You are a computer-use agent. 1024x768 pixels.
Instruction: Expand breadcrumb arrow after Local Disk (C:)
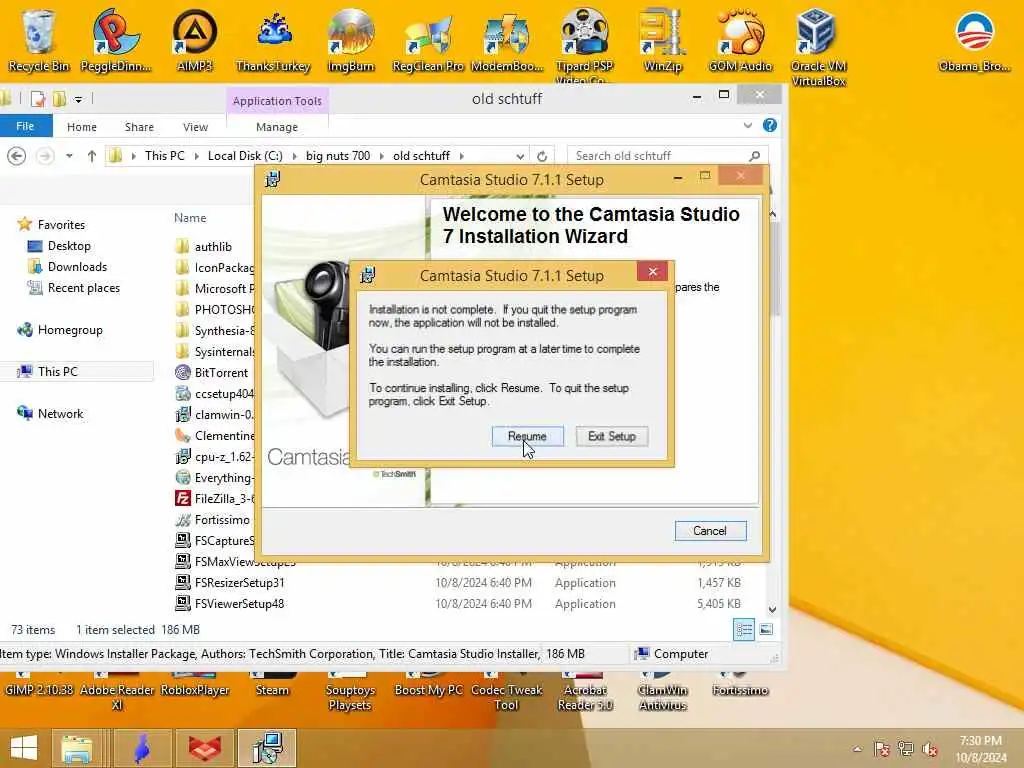point(295,156)
